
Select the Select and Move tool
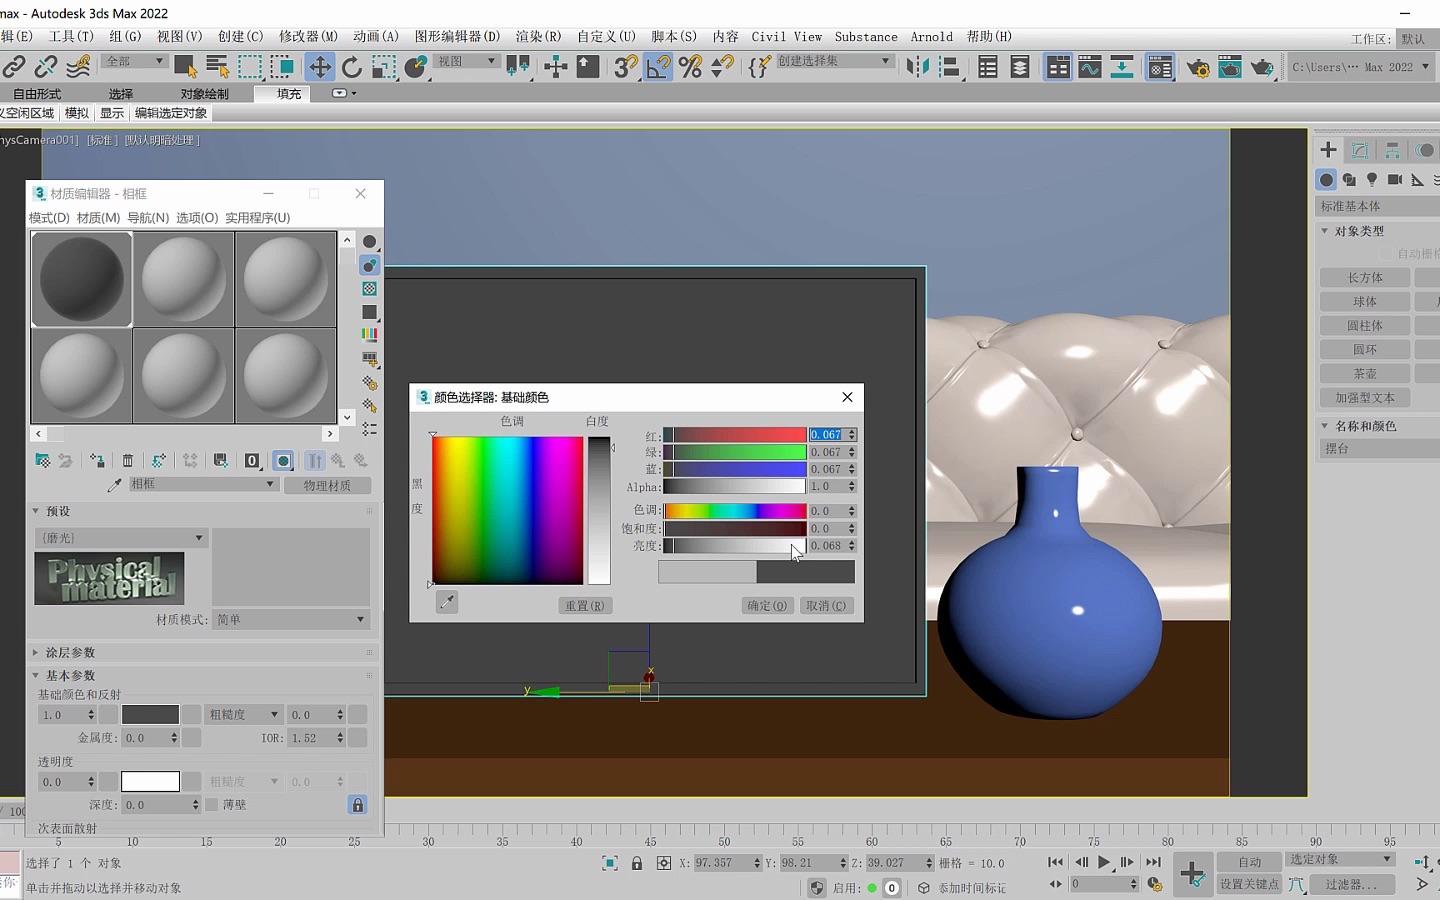click(x=320, y=67)
